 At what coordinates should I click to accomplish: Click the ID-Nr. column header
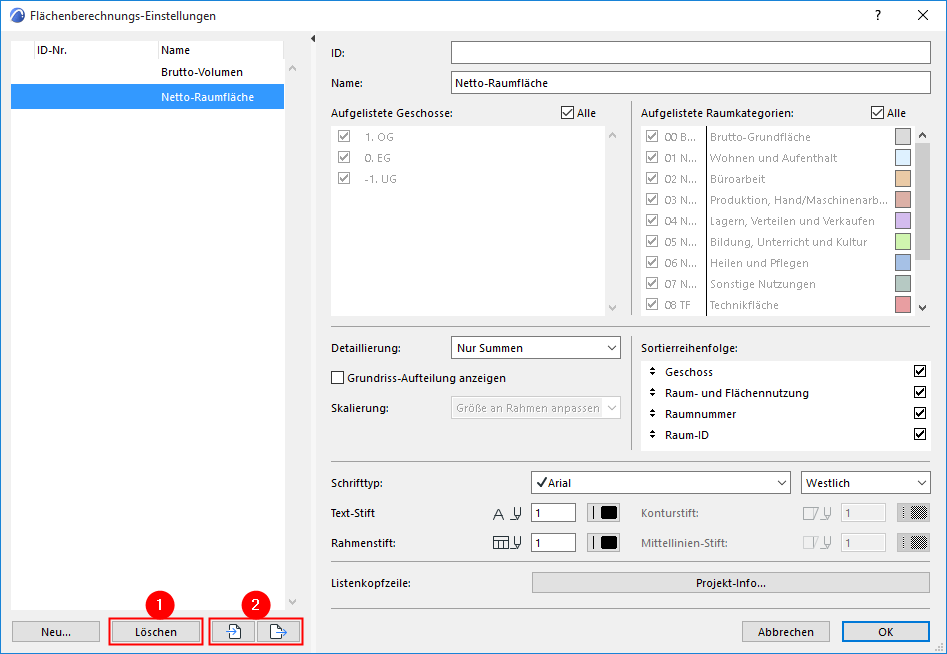95,50
